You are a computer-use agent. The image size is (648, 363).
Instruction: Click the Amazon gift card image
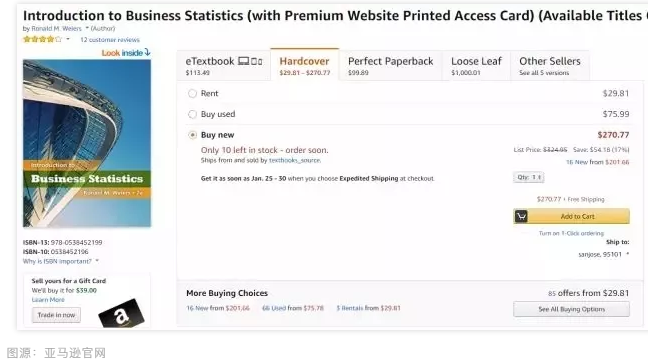[122, 313]
